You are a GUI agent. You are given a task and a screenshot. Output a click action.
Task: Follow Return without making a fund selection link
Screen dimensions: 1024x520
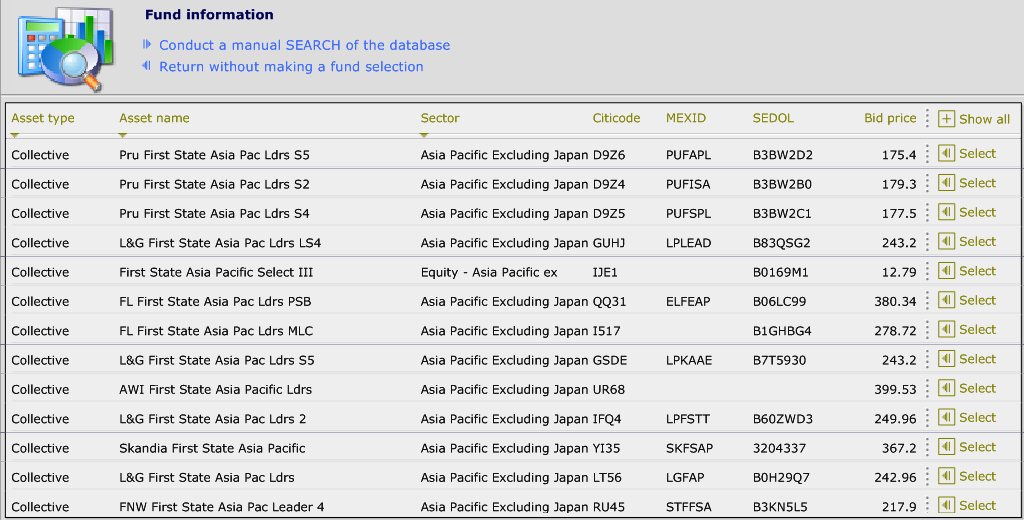pyautogui.click(x=291, y=67)
